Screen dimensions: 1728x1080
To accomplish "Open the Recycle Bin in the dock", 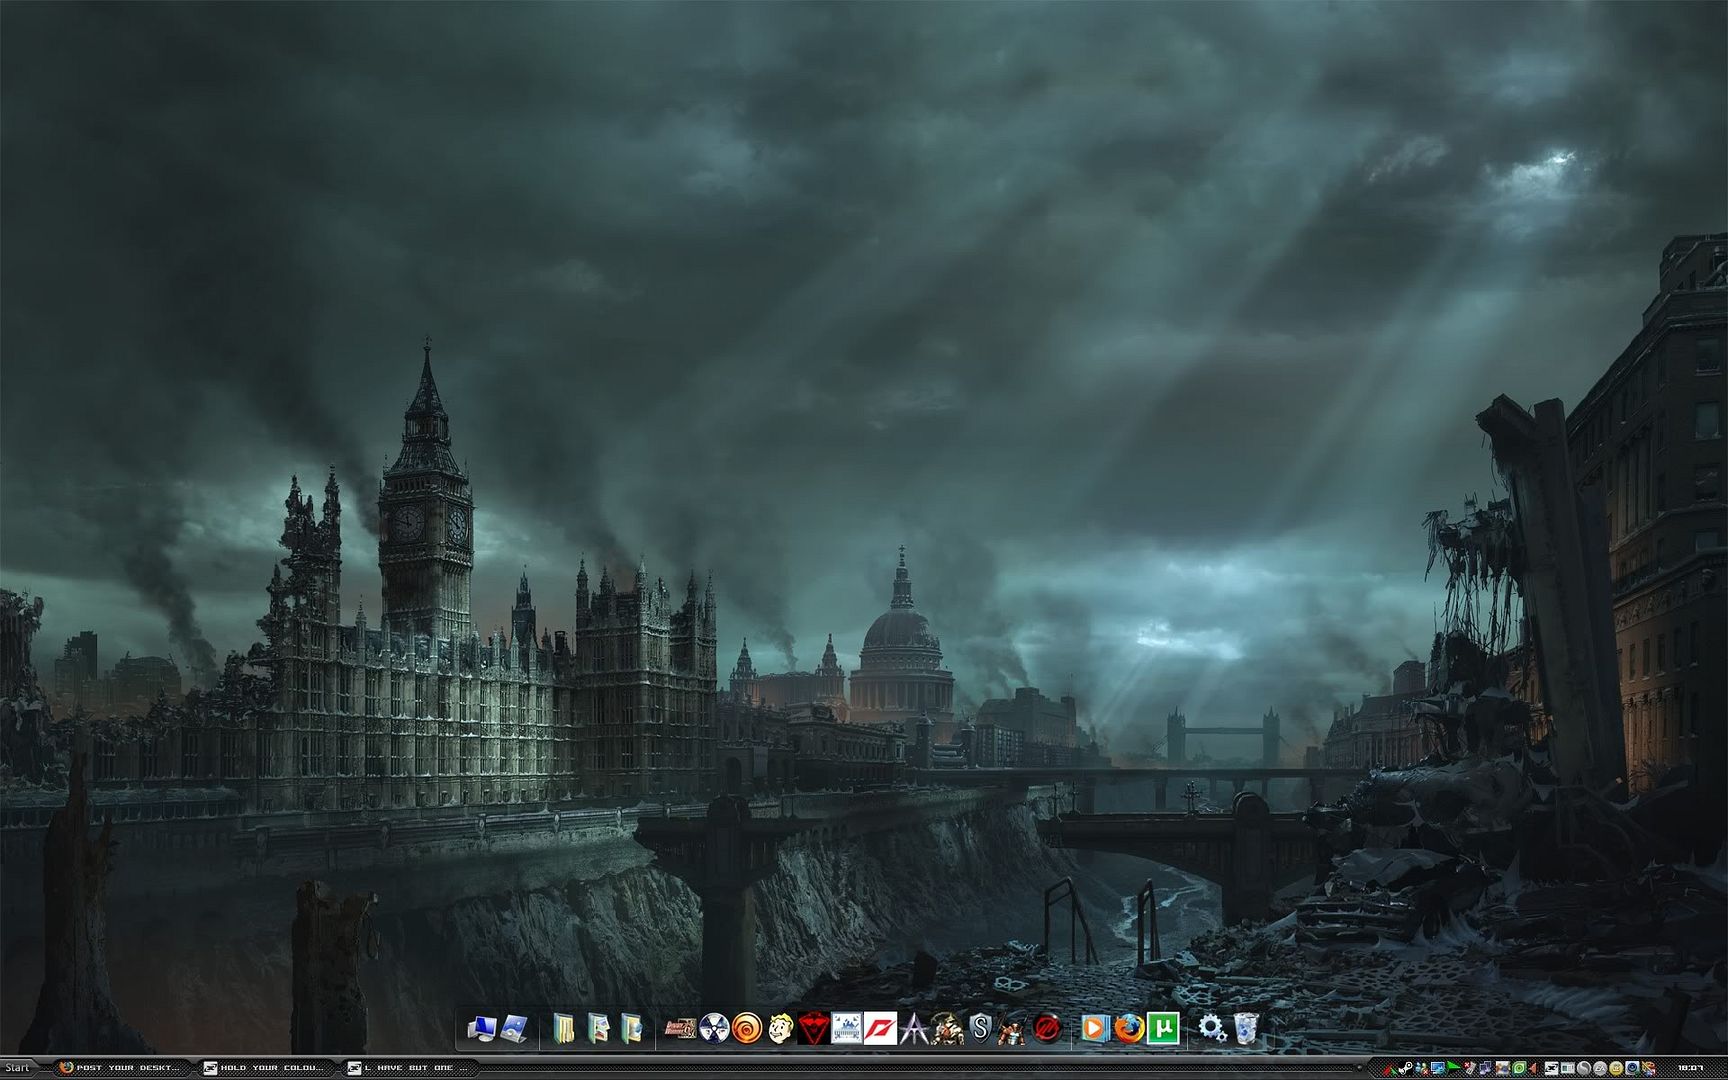I will click(x=1245, y=1028).
